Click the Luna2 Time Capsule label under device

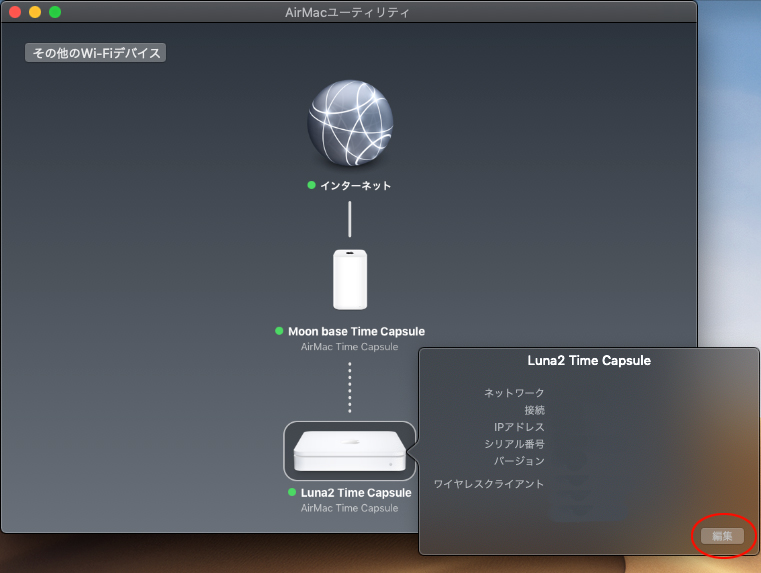(x=356, y=493)
